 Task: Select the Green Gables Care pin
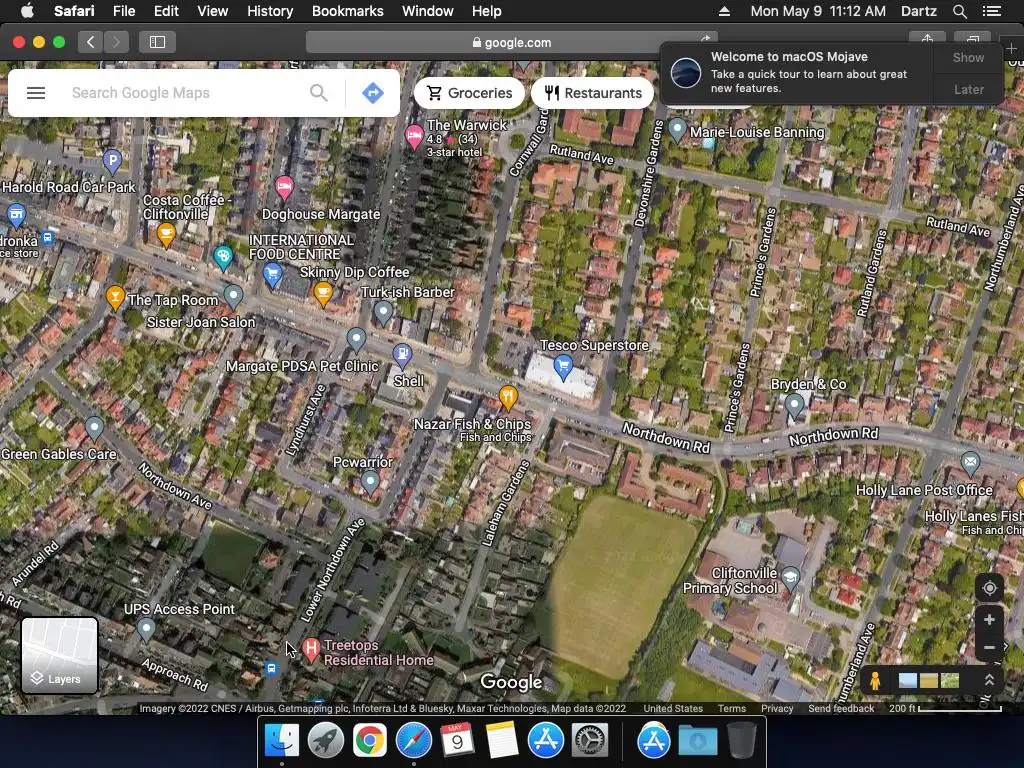pyautogui.click(x=95, y=428)
